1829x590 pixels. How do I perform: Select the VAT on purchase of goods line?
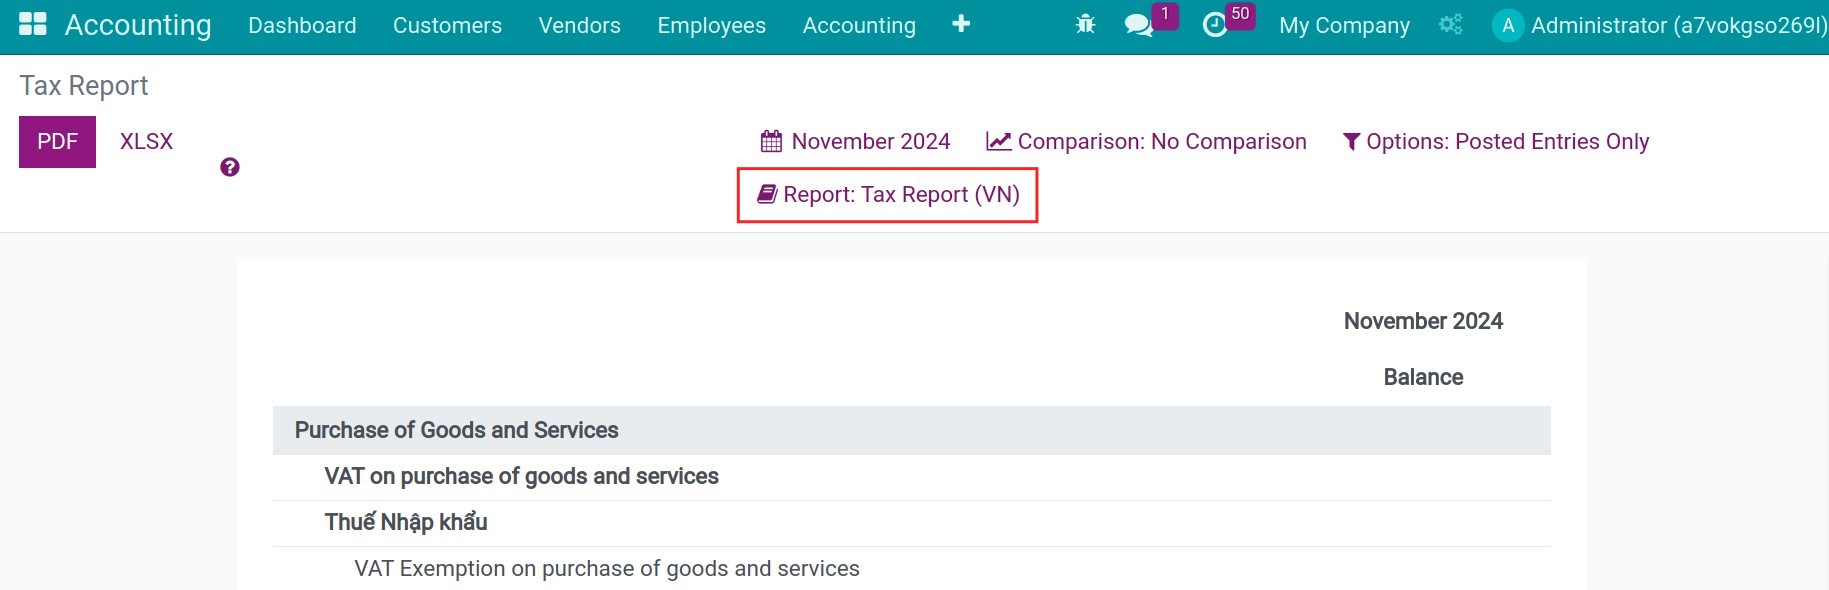[x=912, y=477]
